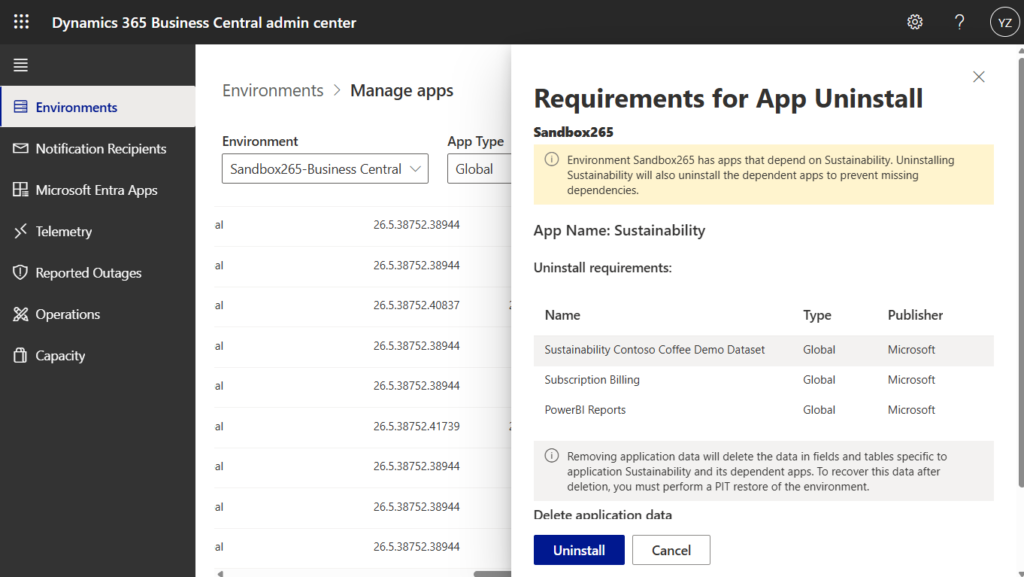This screenshot has height=577, width=1024.
Task: Collapse the hamburger navigation menu
Action: pyautogui.click(x=21, y=65)
